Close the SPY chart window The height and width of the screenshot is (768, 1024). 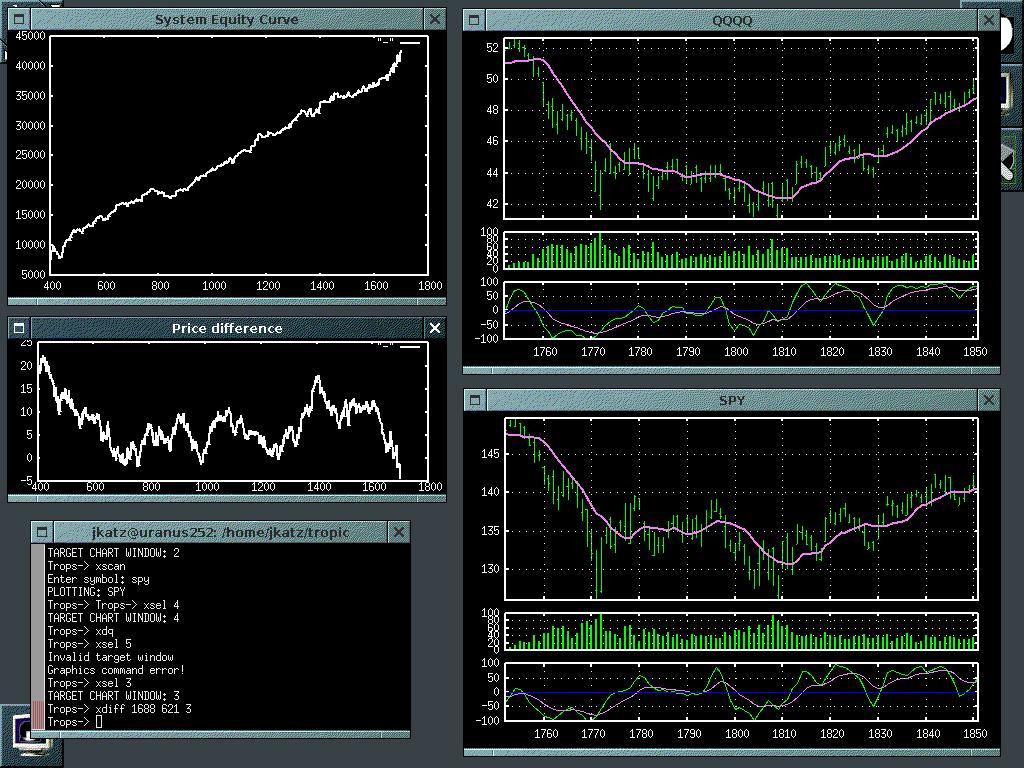[x=989, y=400]
